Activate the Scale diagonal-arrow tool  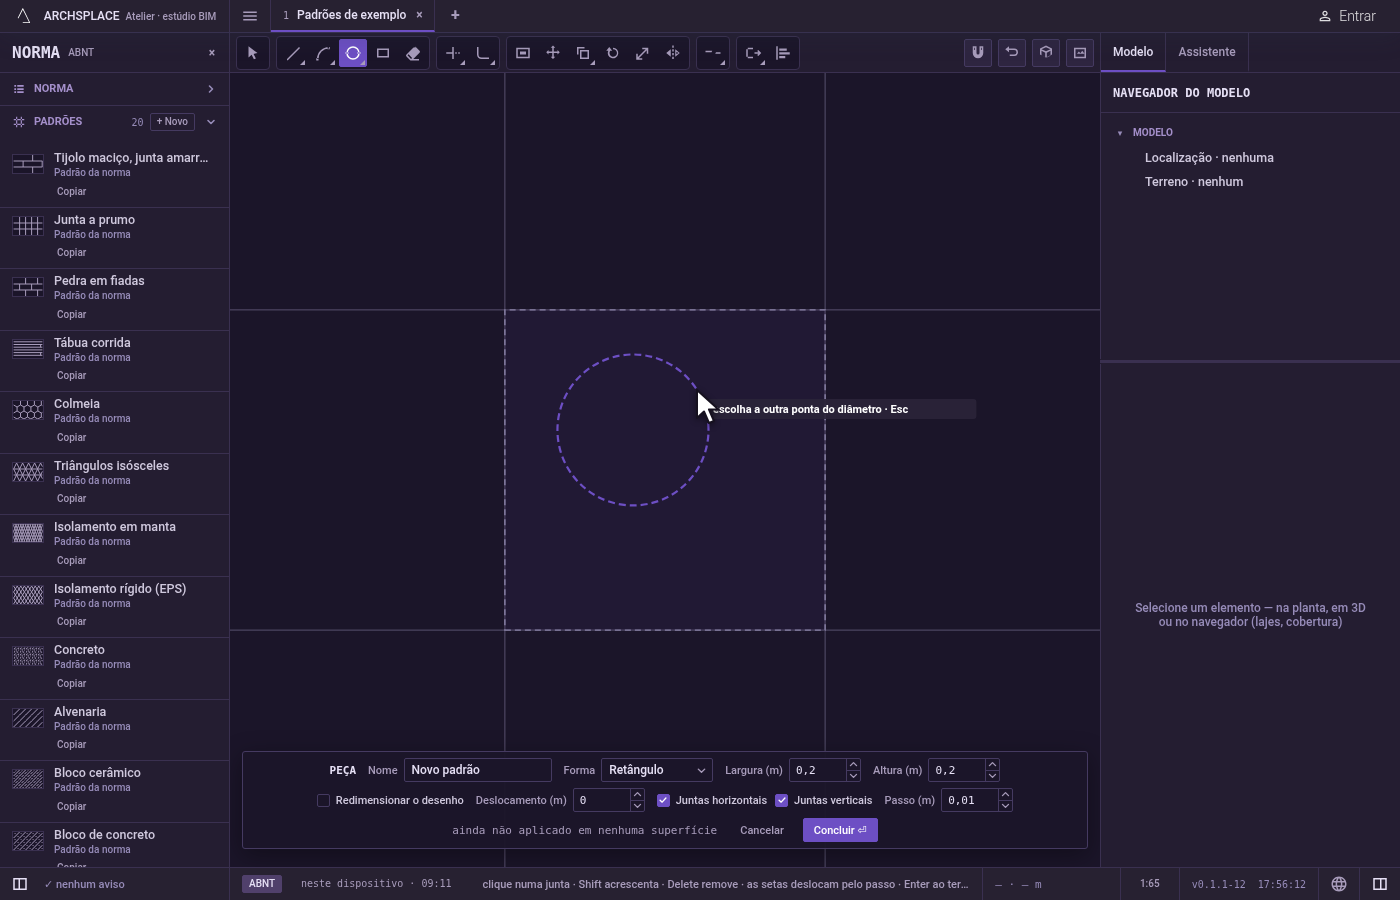[x=643, y=53]
